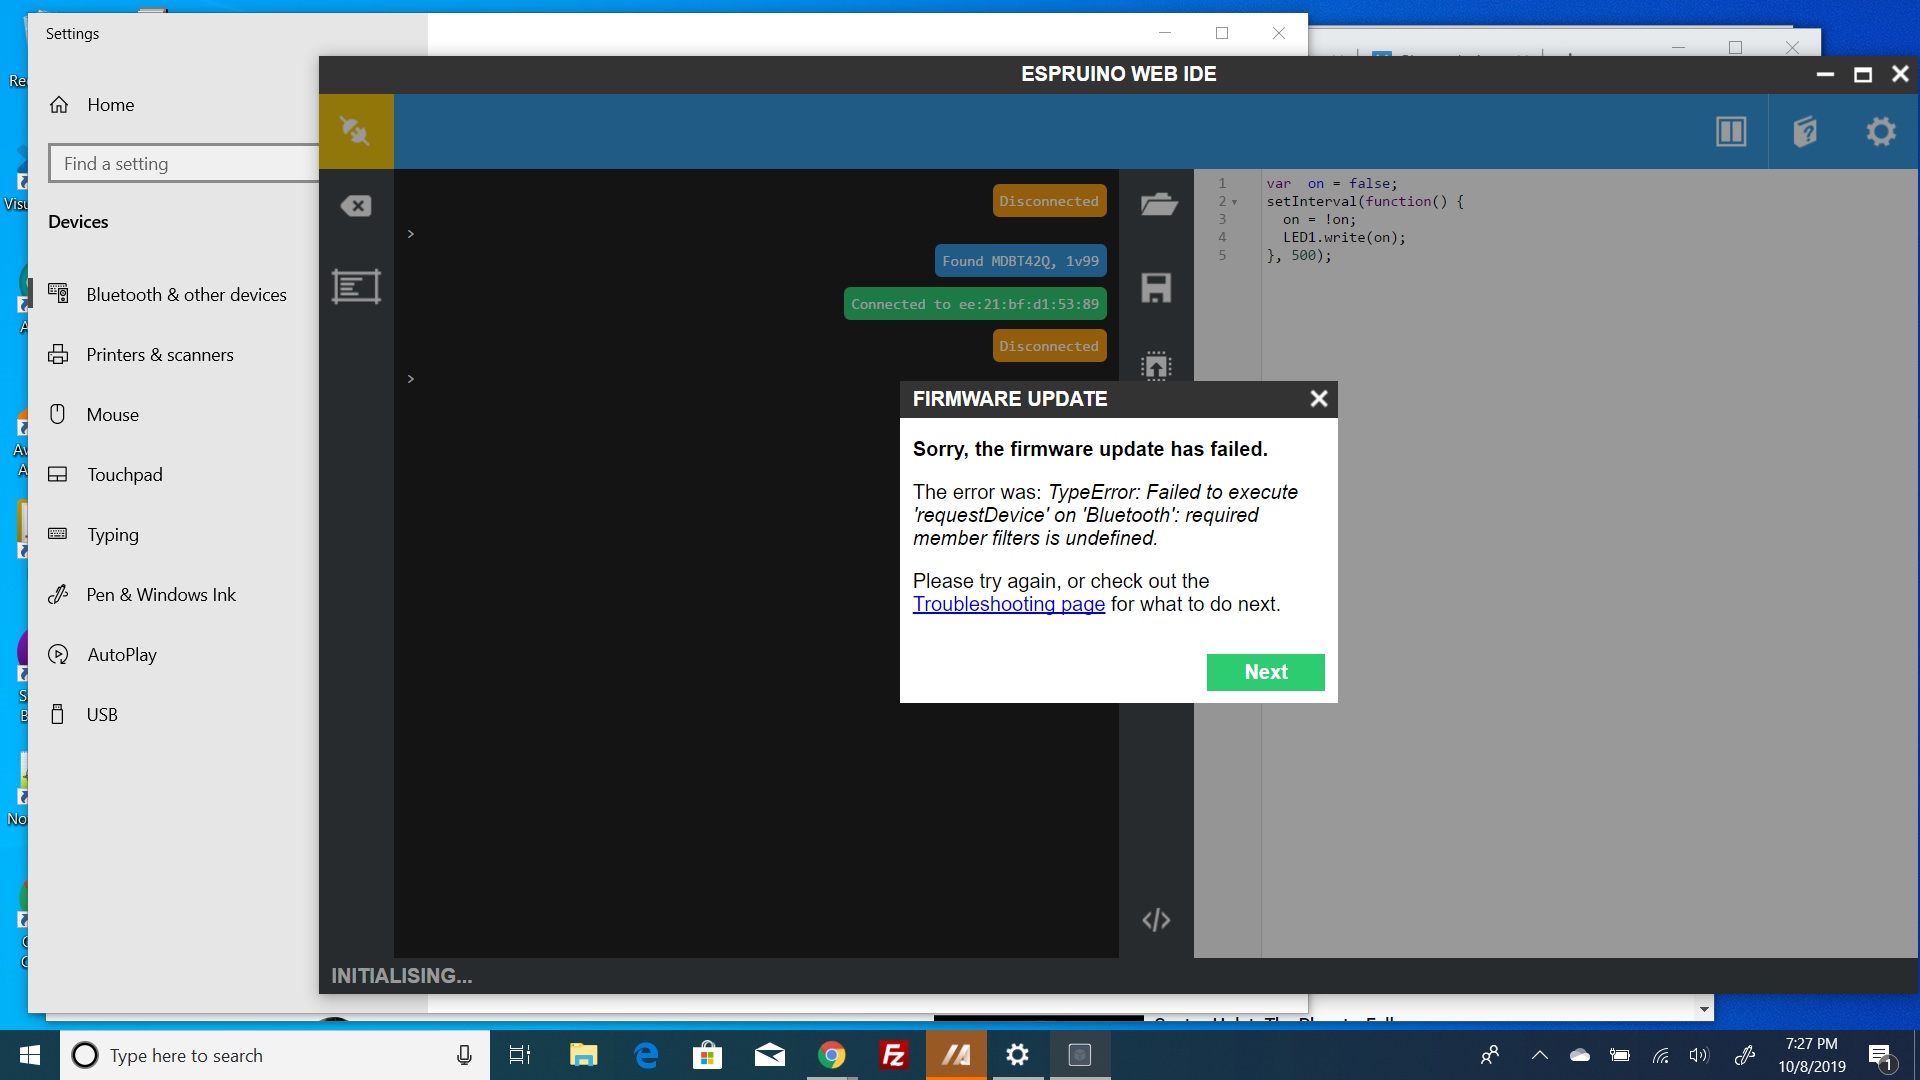
Task: Open a file using the folder icon
Action: pyautogui.click(x=1157, y=204)
